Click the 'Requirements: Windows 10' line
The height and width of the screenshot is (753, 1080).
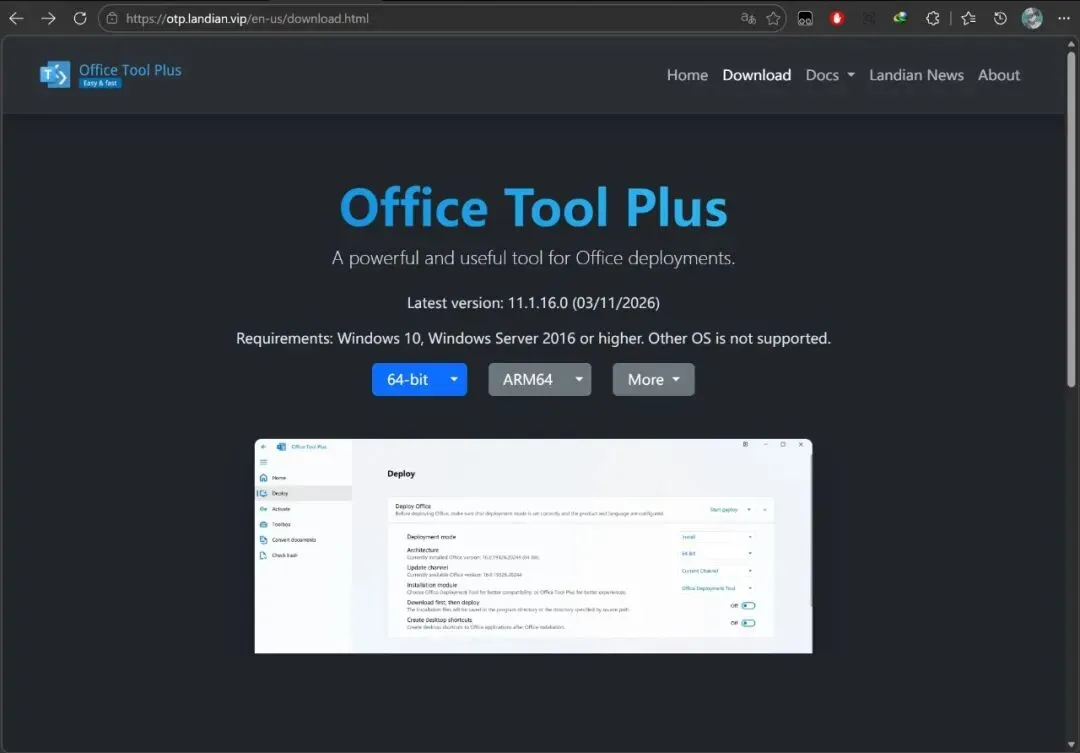(533, 338)
